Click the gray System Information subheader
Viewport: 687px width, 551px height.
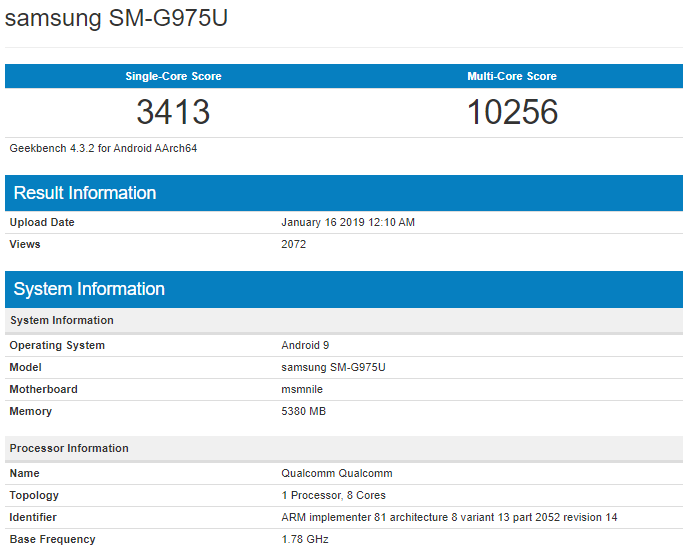point(62,320)
